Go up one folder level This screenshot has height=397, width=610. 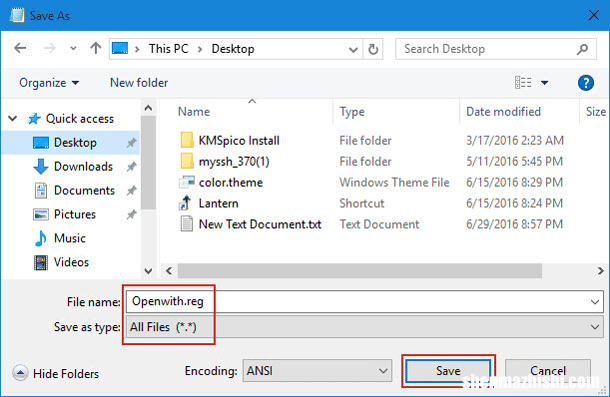pyautogui.click(x=96, y=49)
